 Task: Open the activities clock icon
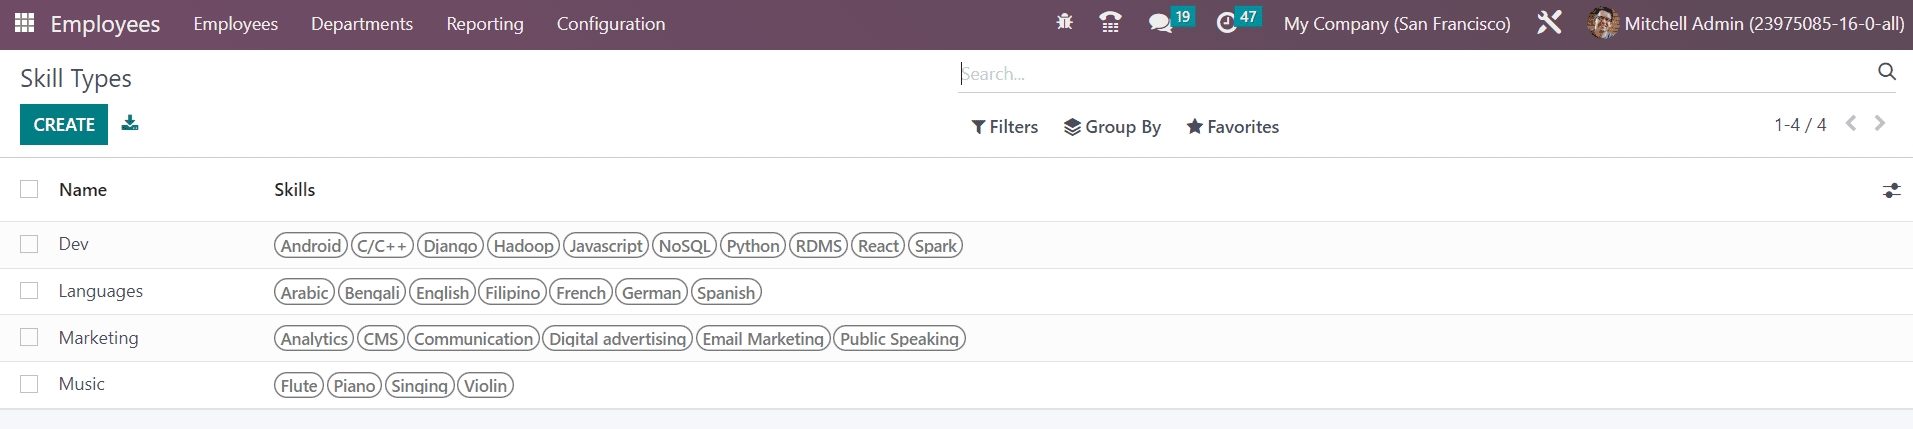tap(1226, 23)
